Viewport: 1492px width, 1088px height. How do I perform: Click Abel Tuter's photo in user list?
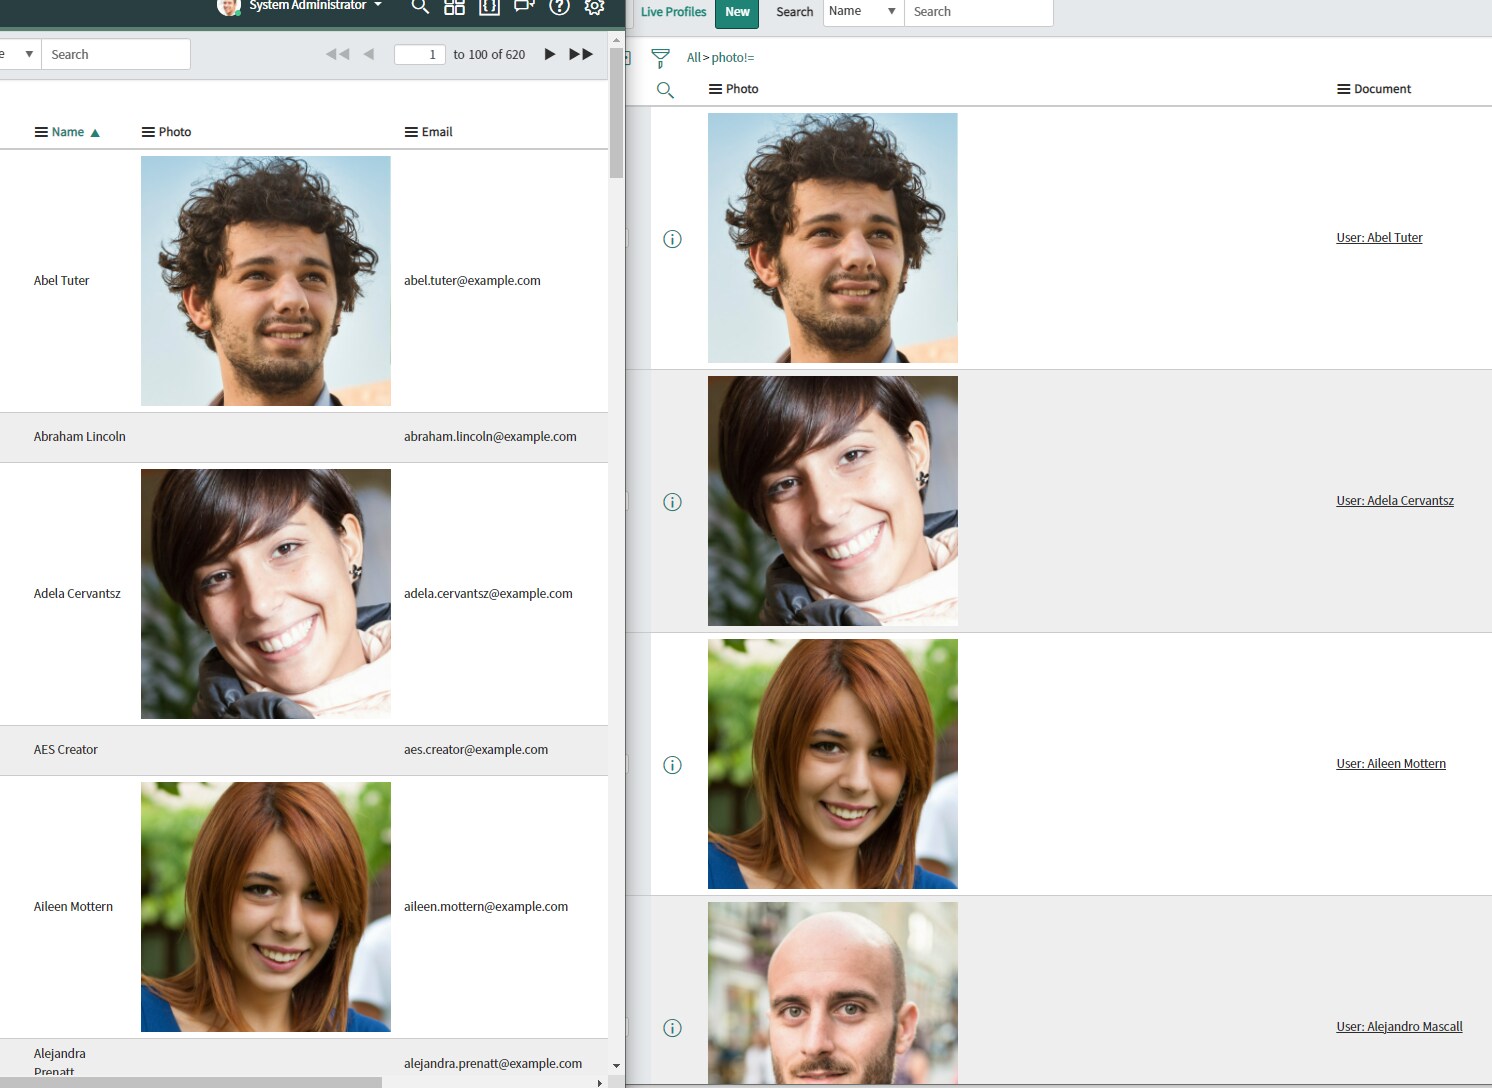click(x=266, y=281)
